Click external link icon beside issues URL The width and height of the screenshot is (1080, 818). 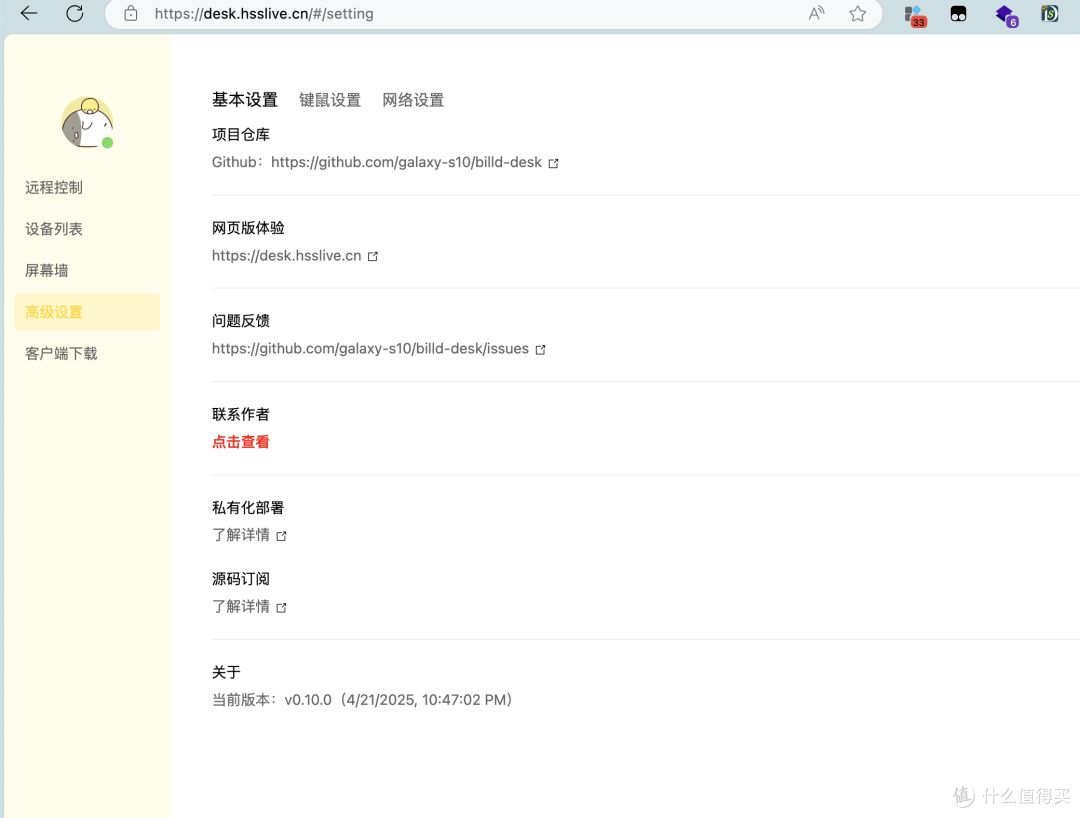pyautogui.click(x=541, y=350)
